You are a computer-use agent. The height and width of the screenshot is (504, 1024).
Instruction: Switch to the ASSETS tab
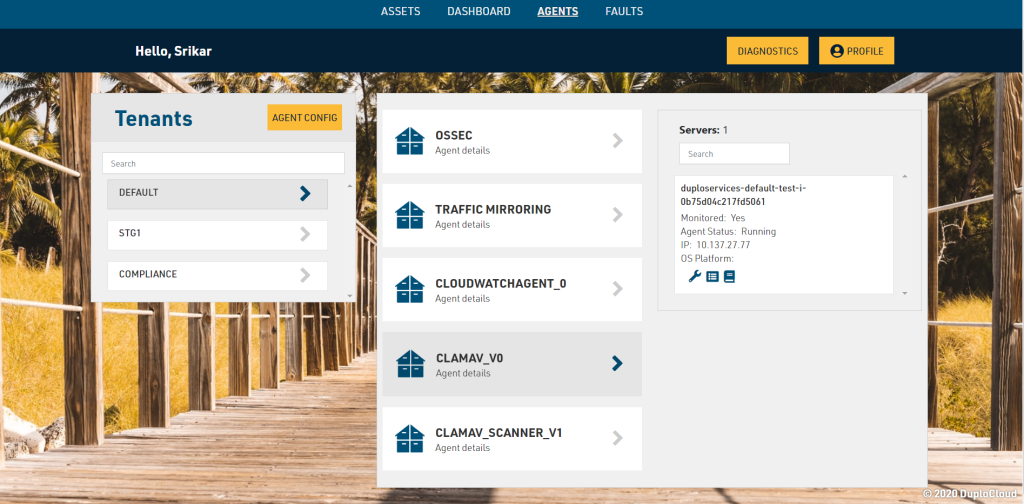(x=400, y=12)
